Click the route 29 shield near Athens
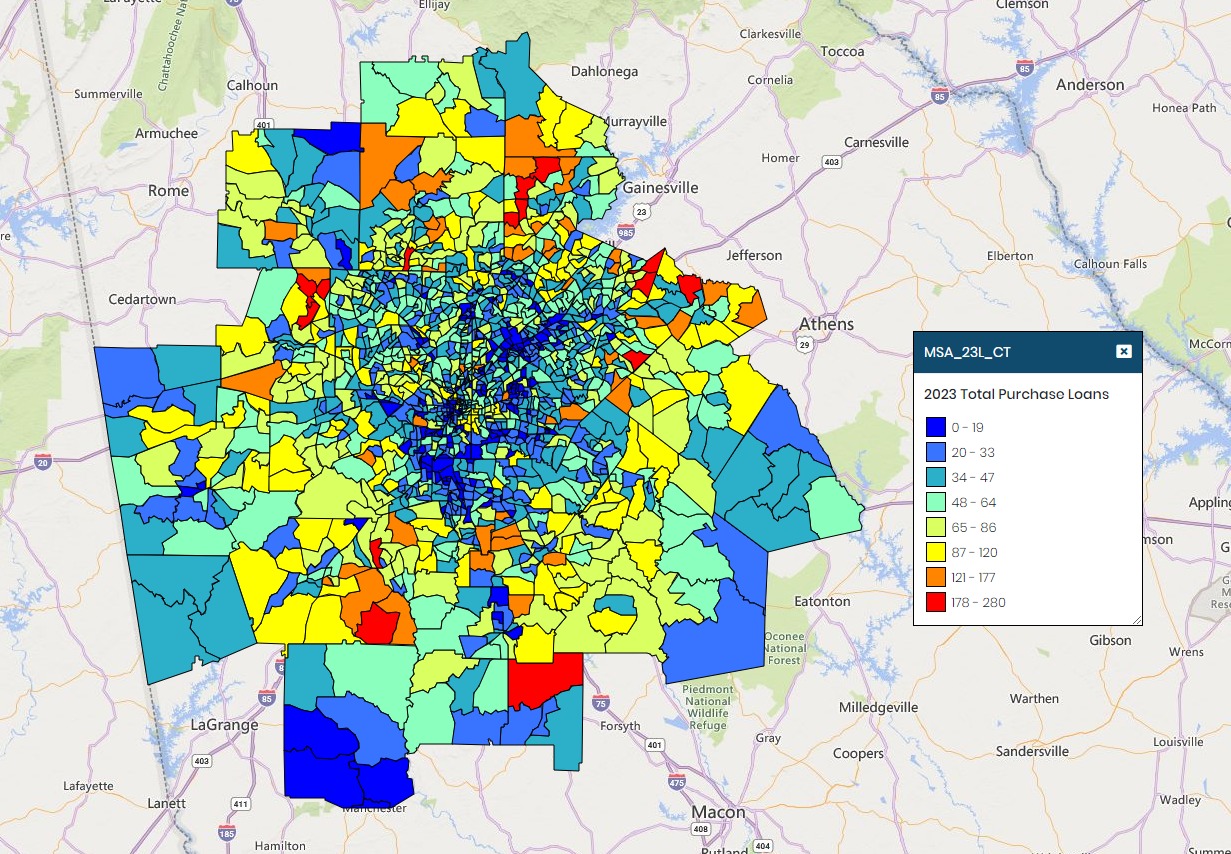1231x854 pixels. [x=804, y=345]
